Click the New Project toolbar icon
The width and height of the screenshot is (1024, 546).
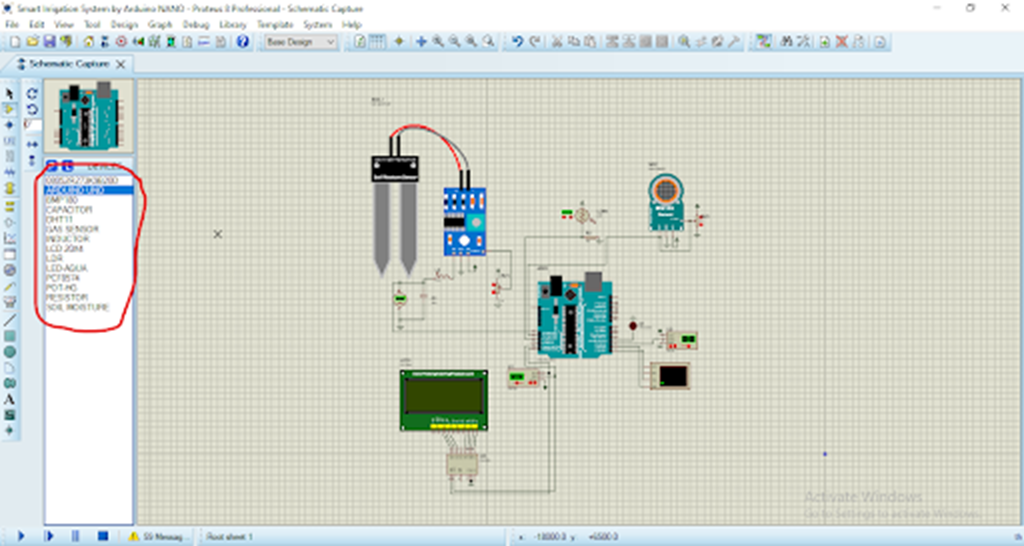point(15,42)
